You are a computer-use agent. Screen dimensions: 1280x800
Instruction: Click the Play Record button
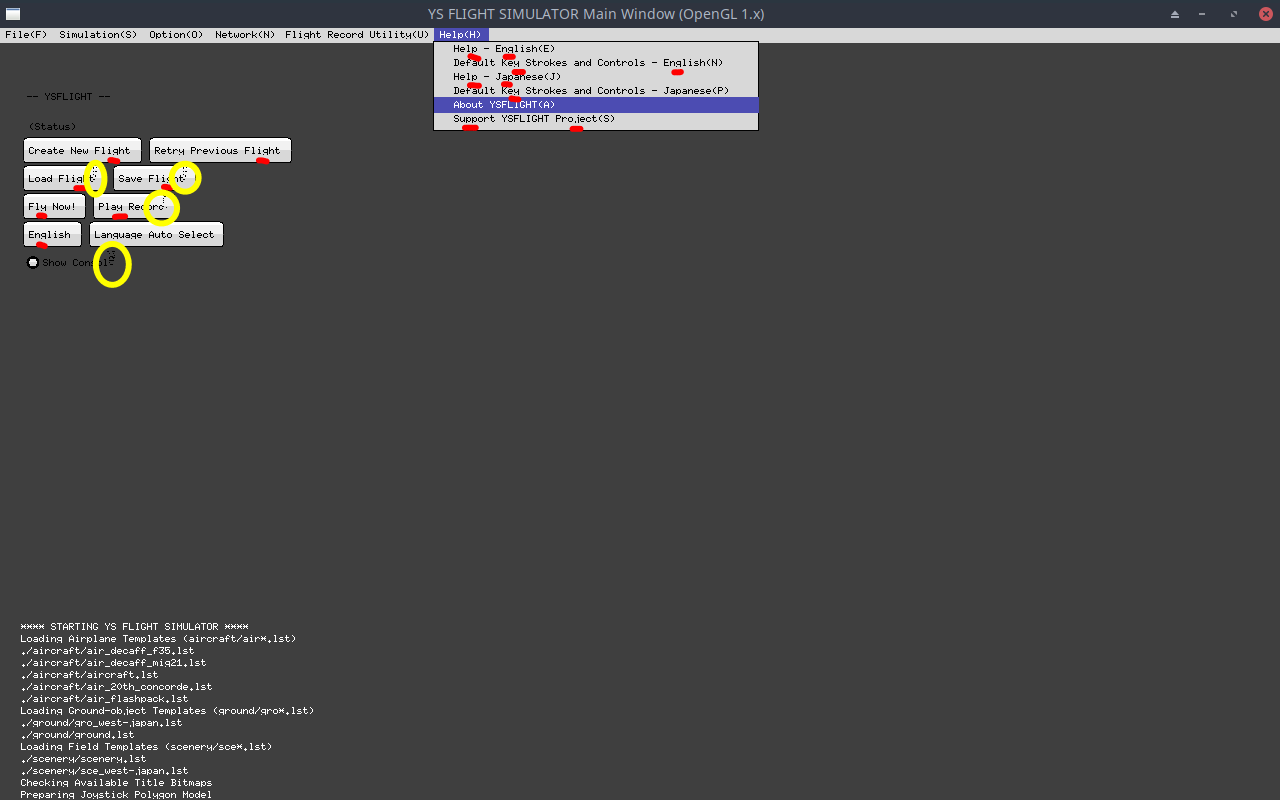pyautogui.click(x=134, y=207)
